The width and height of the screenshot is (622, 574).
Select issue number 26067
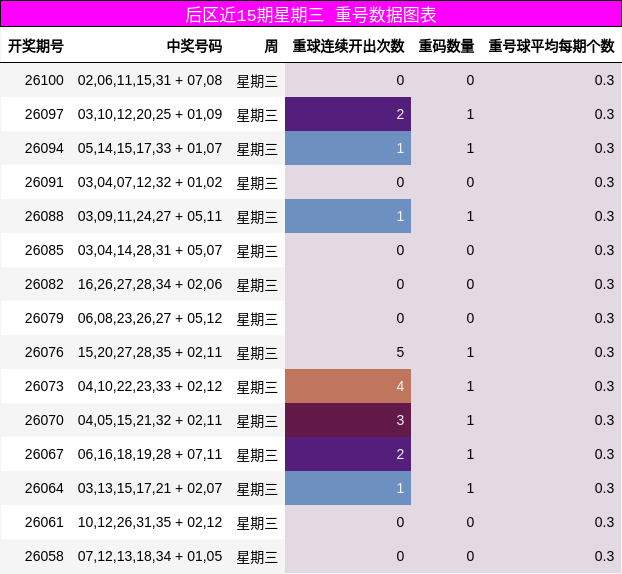click(44, 454)
